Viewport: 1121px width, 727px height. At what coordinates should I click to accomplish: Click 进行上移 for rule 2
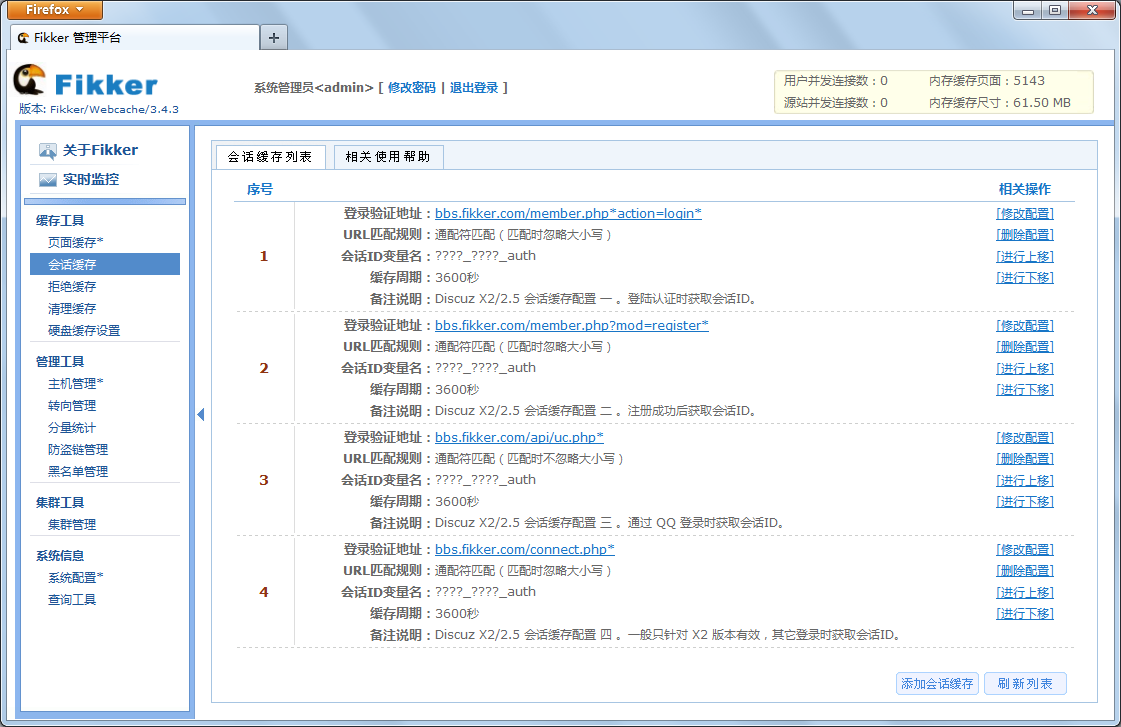point(1025,368)
